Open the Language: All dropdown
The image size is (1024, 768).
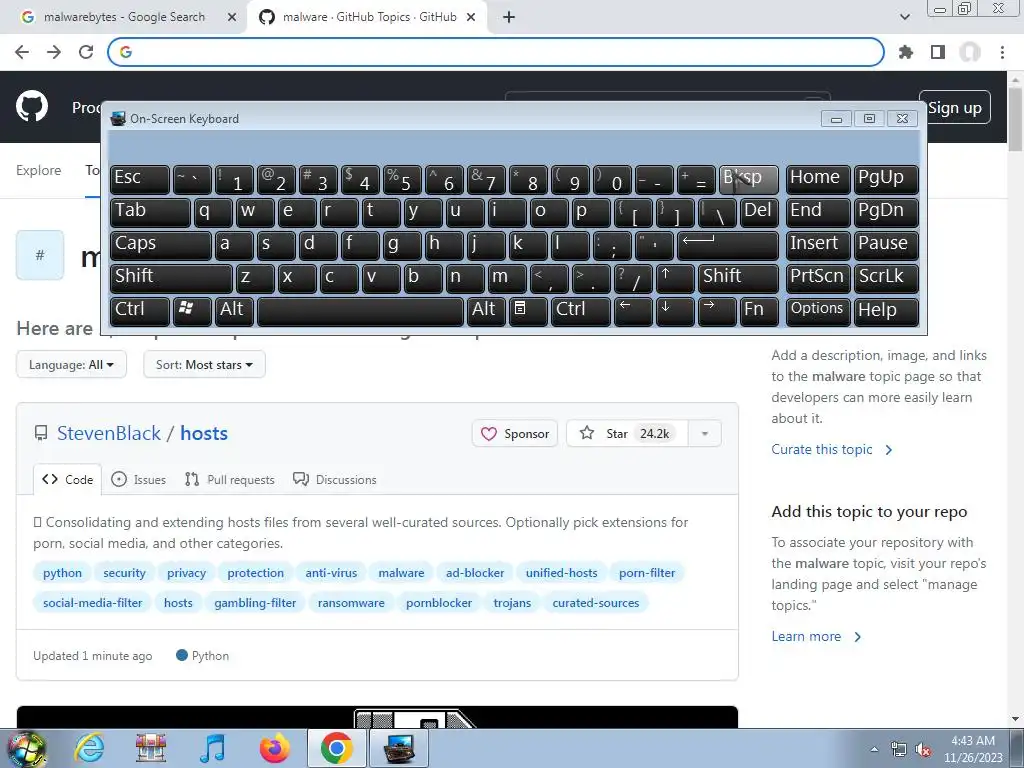pyautogui.click(x=71, y=364)
